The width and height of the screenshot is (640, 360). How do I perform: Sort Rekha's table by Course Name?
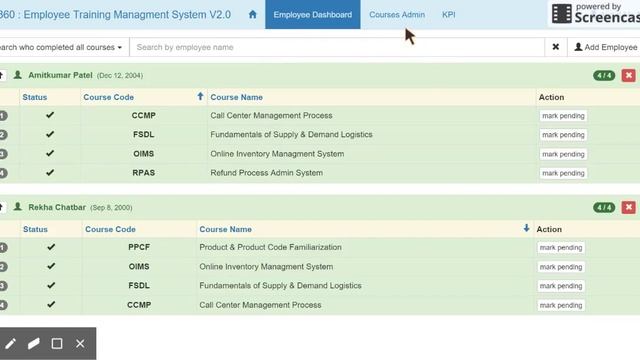click(225, 229)
